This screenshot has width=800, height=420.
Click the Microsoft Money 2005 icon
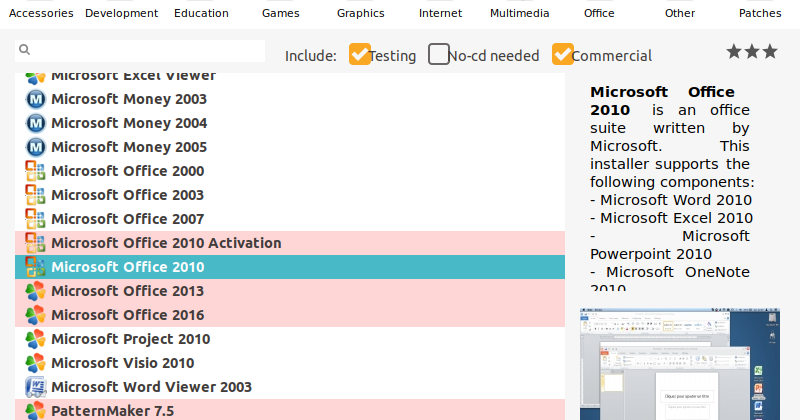coord(36,147)
